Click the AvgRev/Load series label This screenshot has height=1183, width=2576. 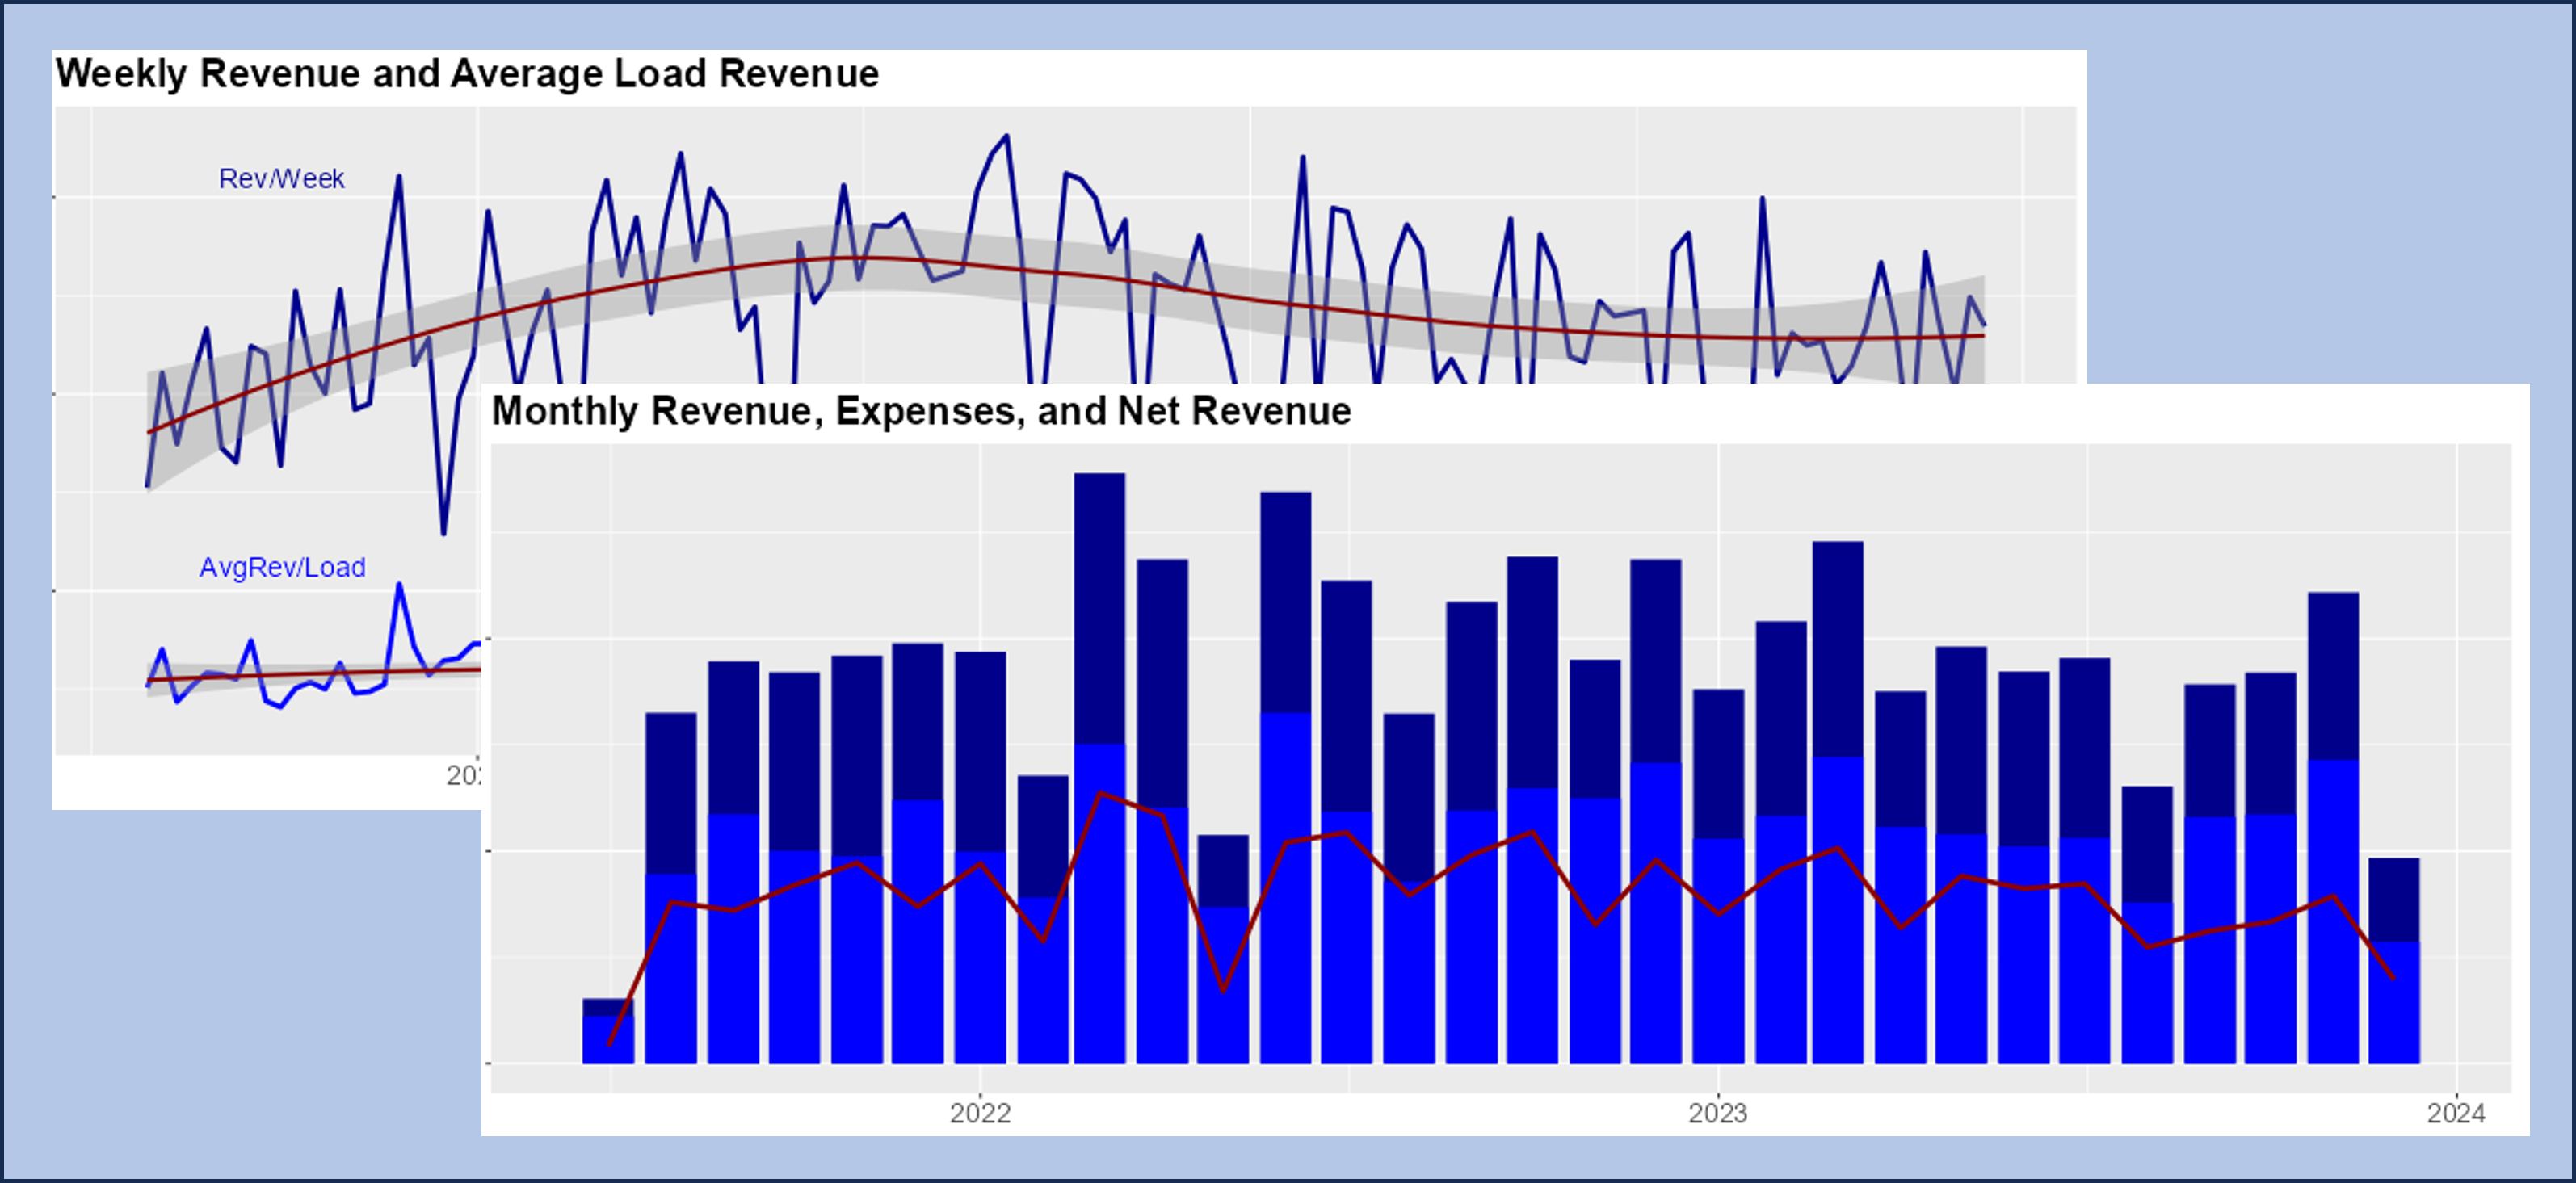tap(282, 567)
